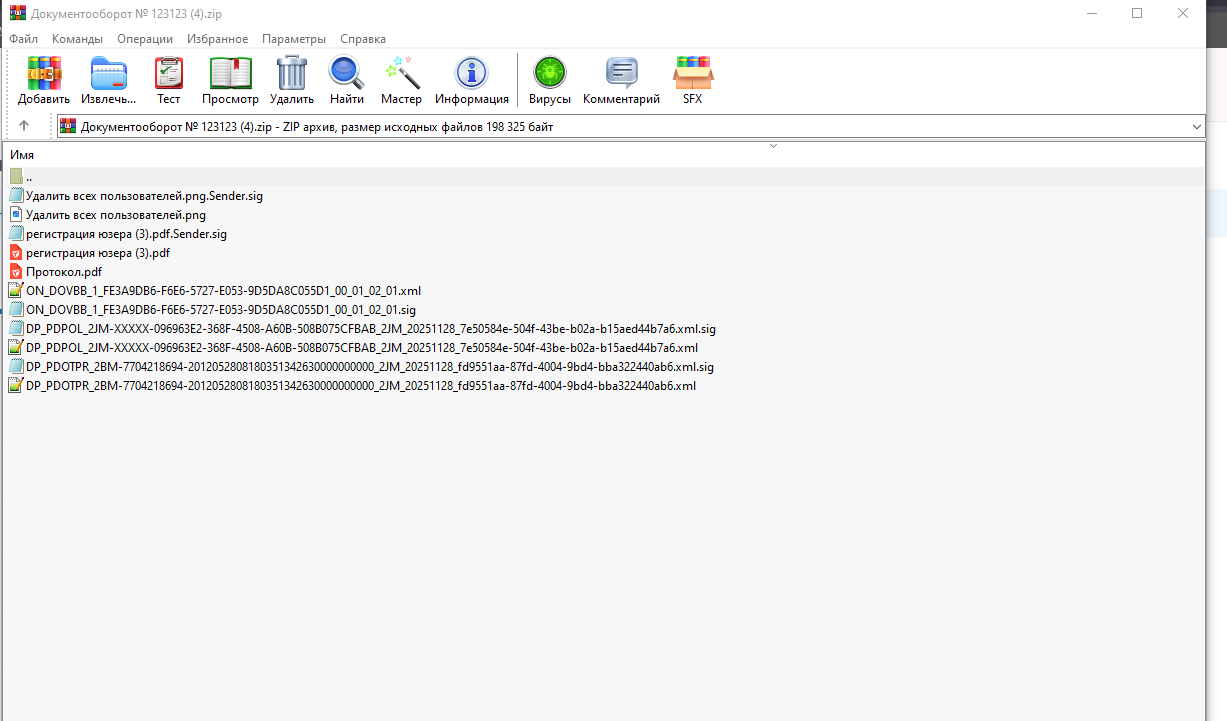Select name Удалить всех пользователей.png.Sender.sig
Image resolution: width=1227 pixels, height=721 pixels.
[145, 196]
